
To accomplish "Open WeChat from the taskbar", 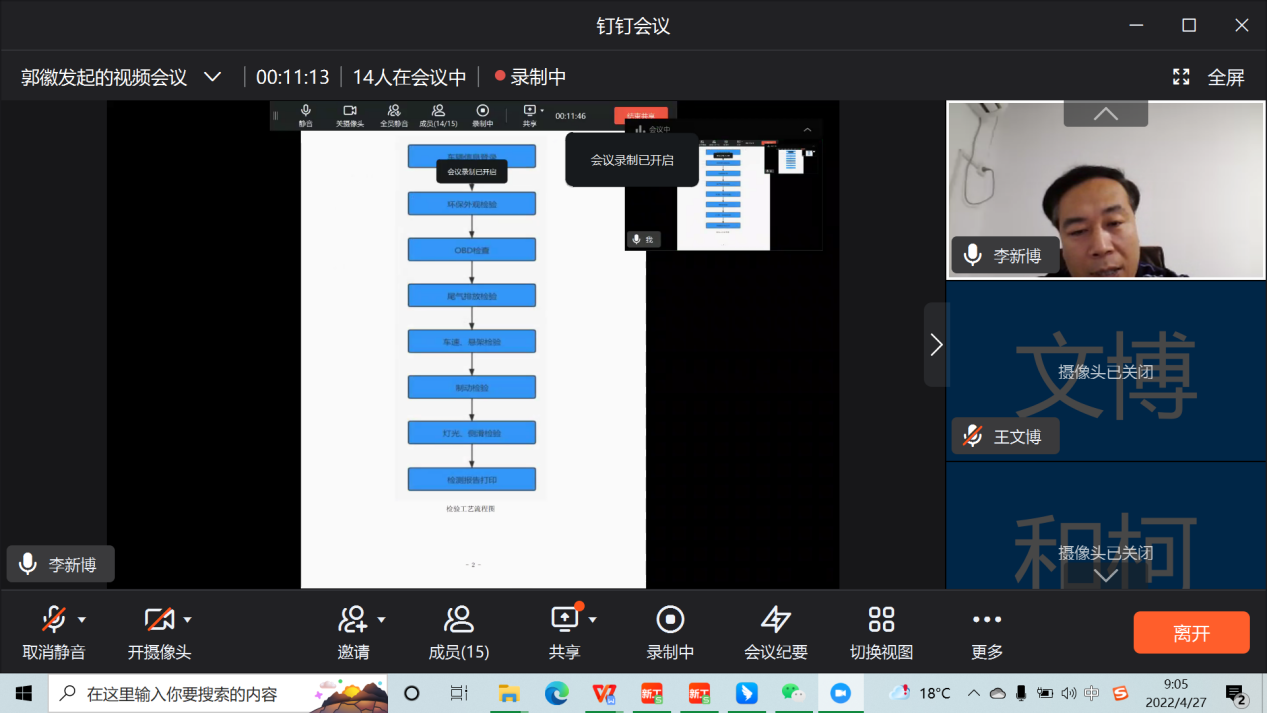I will point(792,693).
